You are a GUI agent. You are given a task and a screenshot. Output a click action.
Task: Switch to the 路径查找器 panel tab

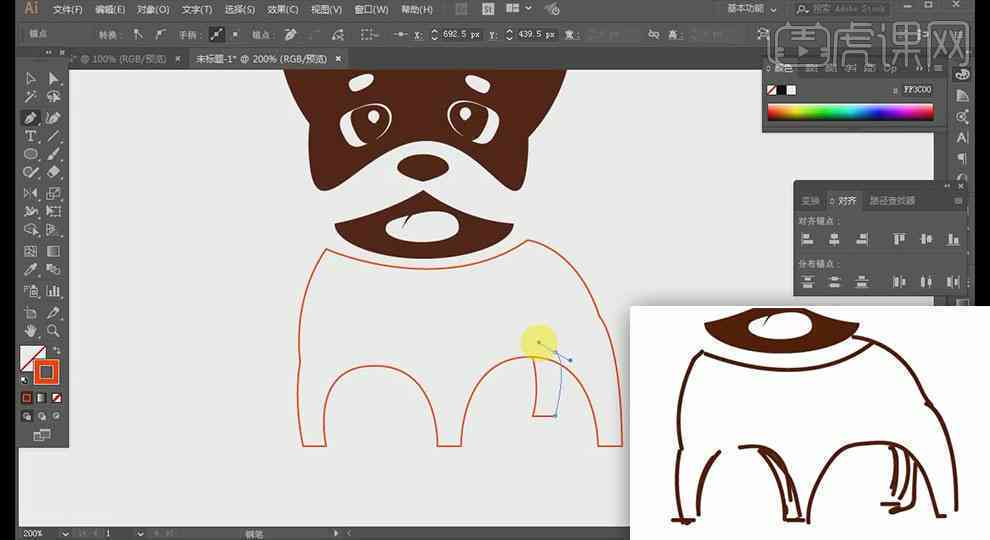[892, 201]
